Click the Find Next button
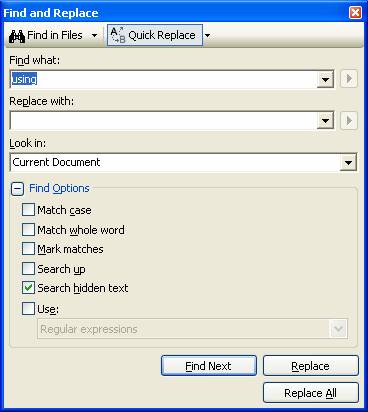This screenshot has height=412, width=368. click(209, 366)
